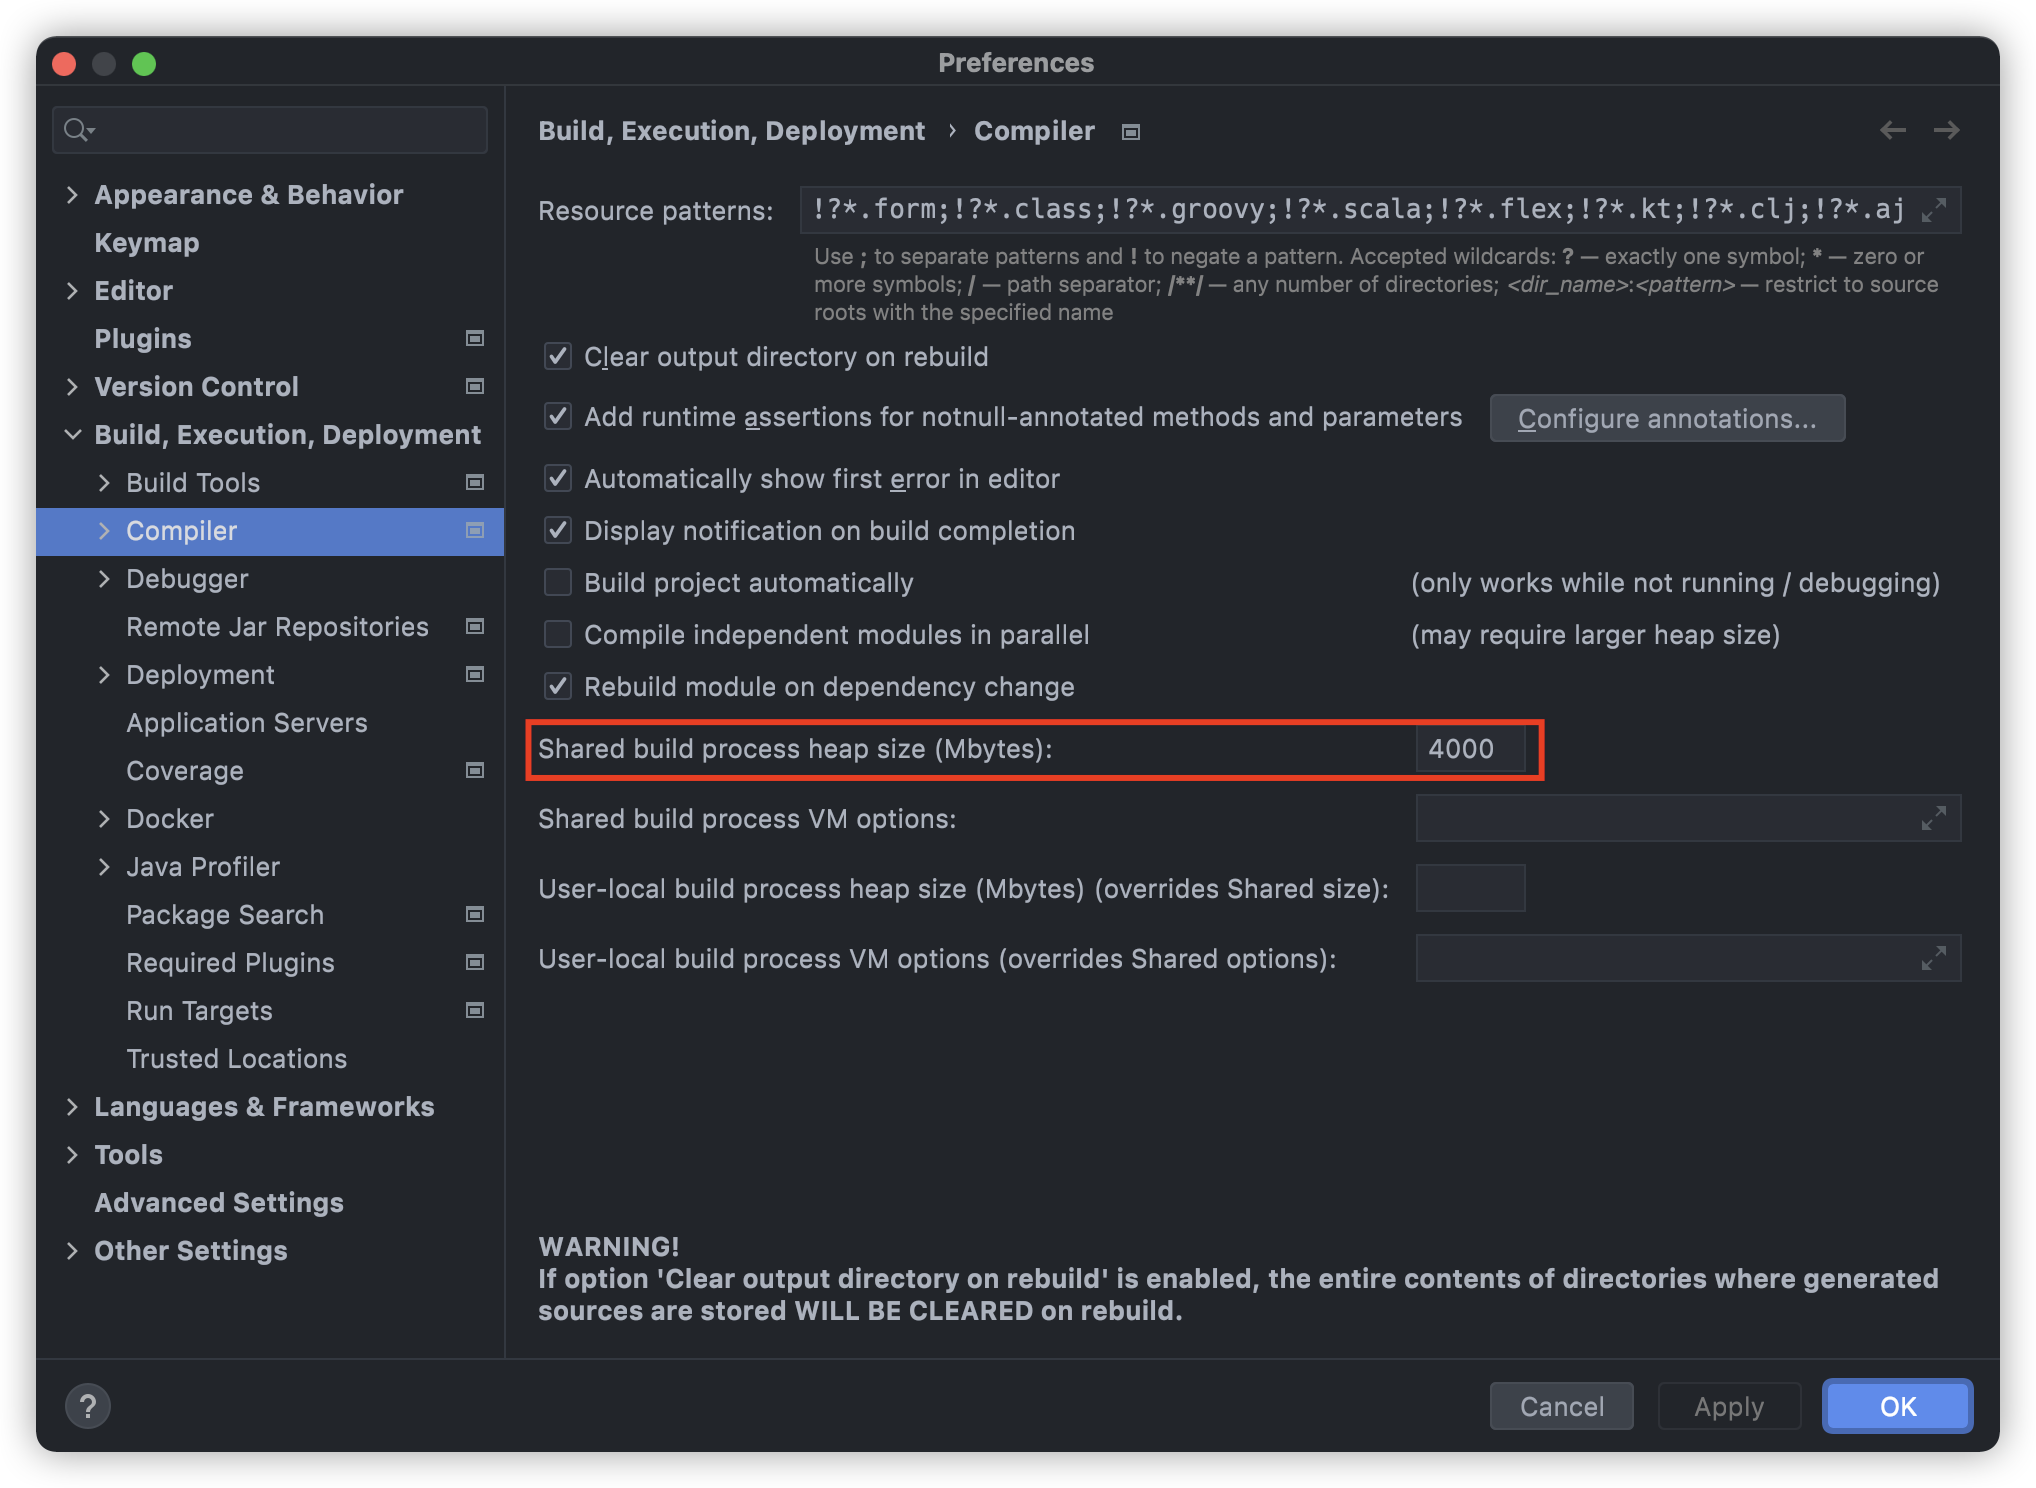Expand Shared build process VM options field

1934,818
